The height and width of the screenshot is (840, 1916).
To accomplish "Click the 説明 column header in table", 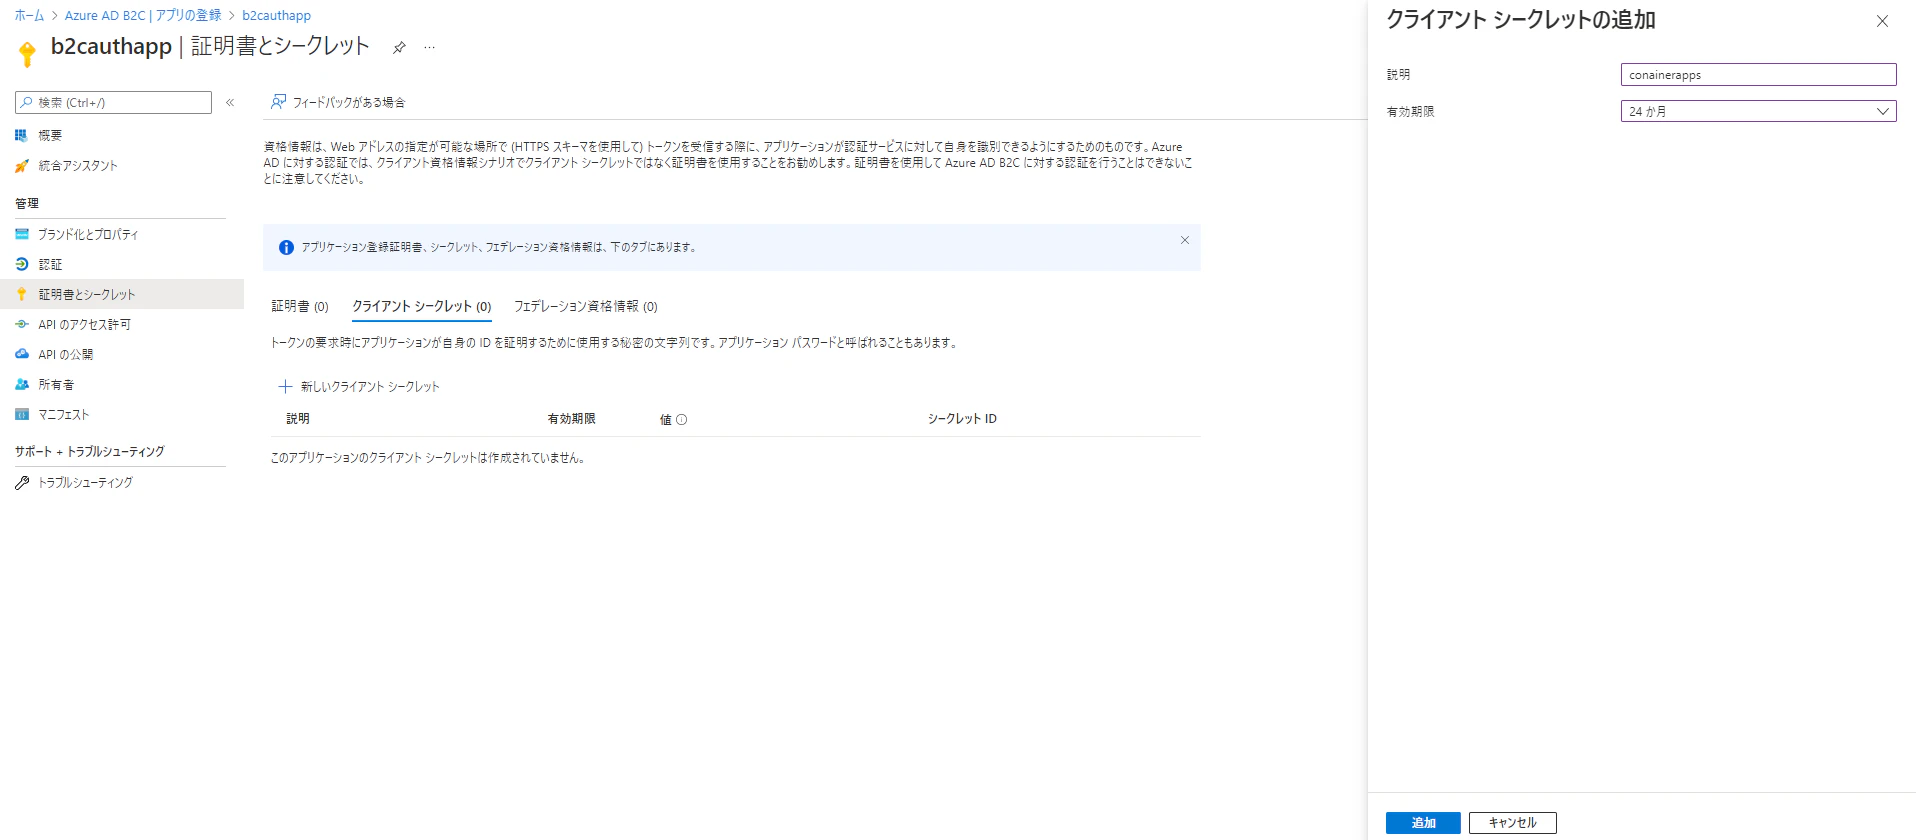I will (298, 419).
